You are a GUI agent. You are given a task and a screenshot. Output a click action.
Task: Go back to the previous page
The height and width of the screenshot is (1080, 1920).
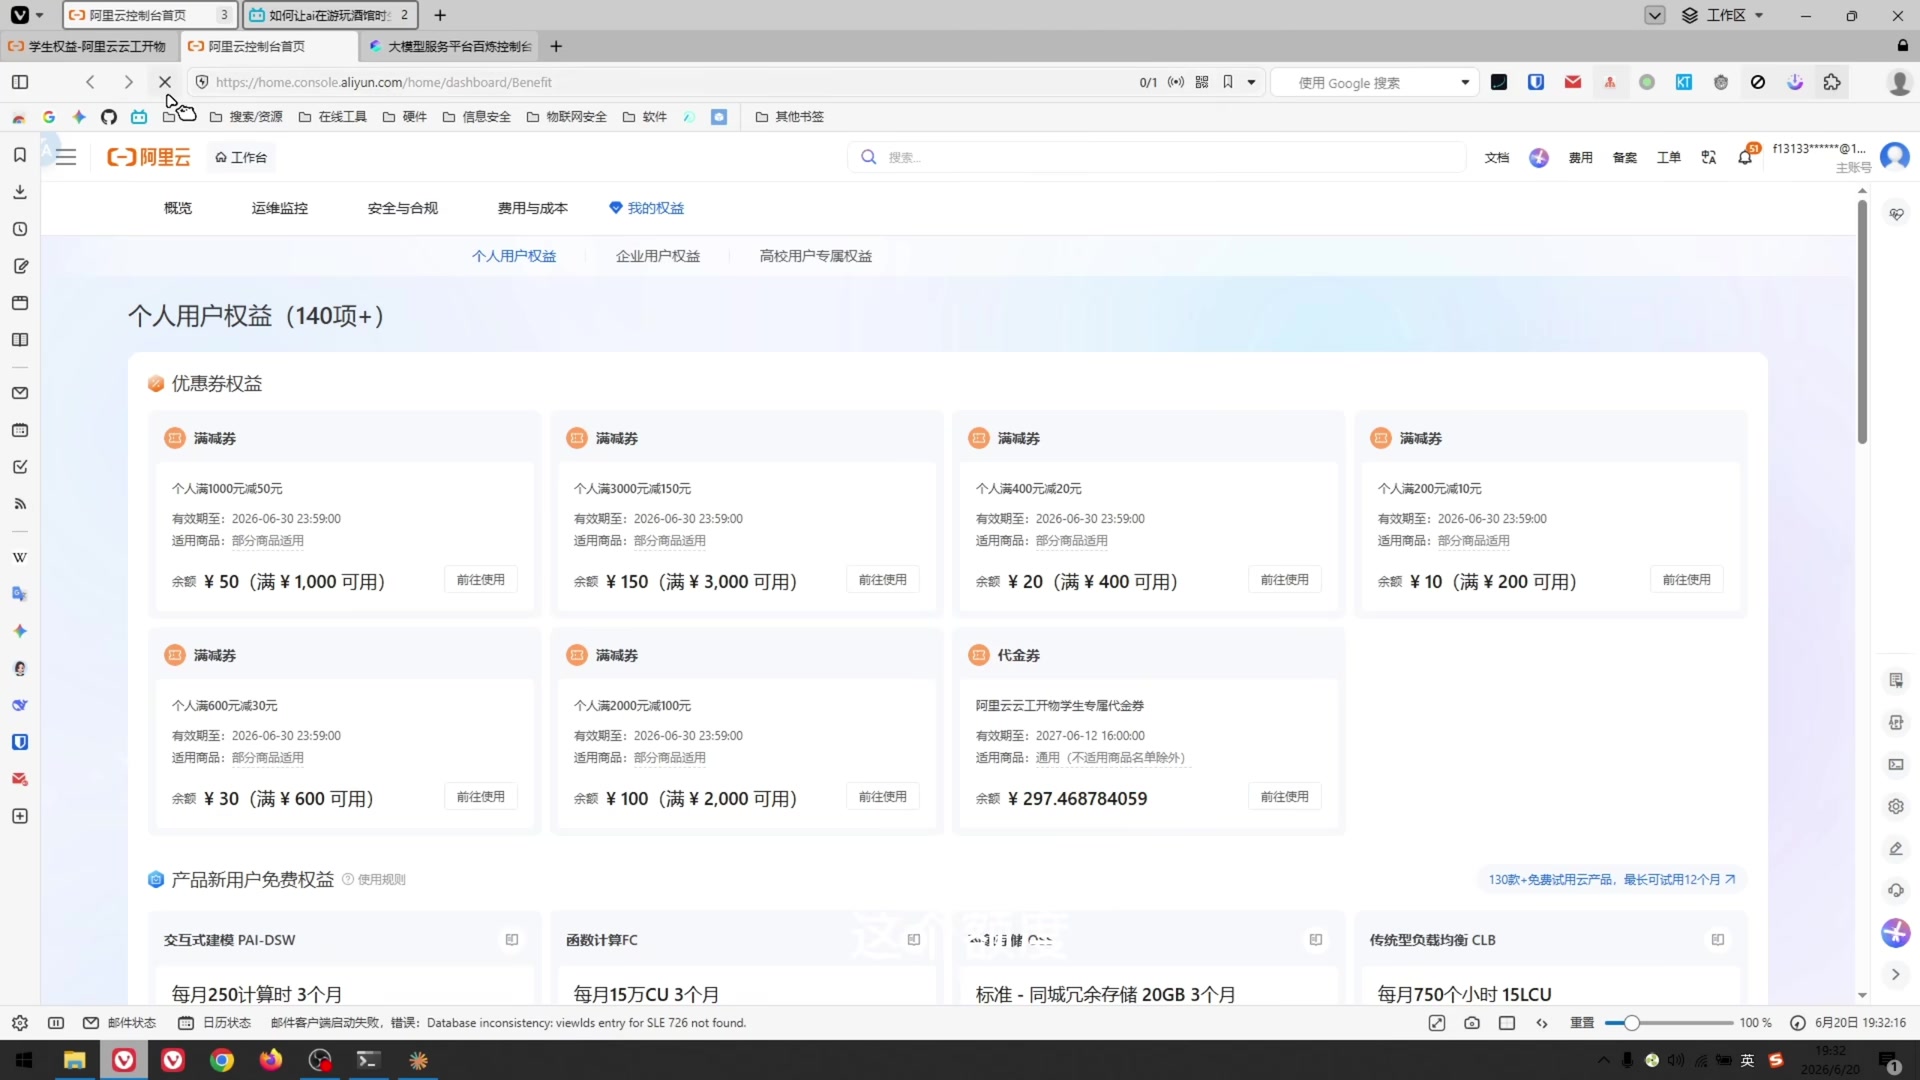90,82
